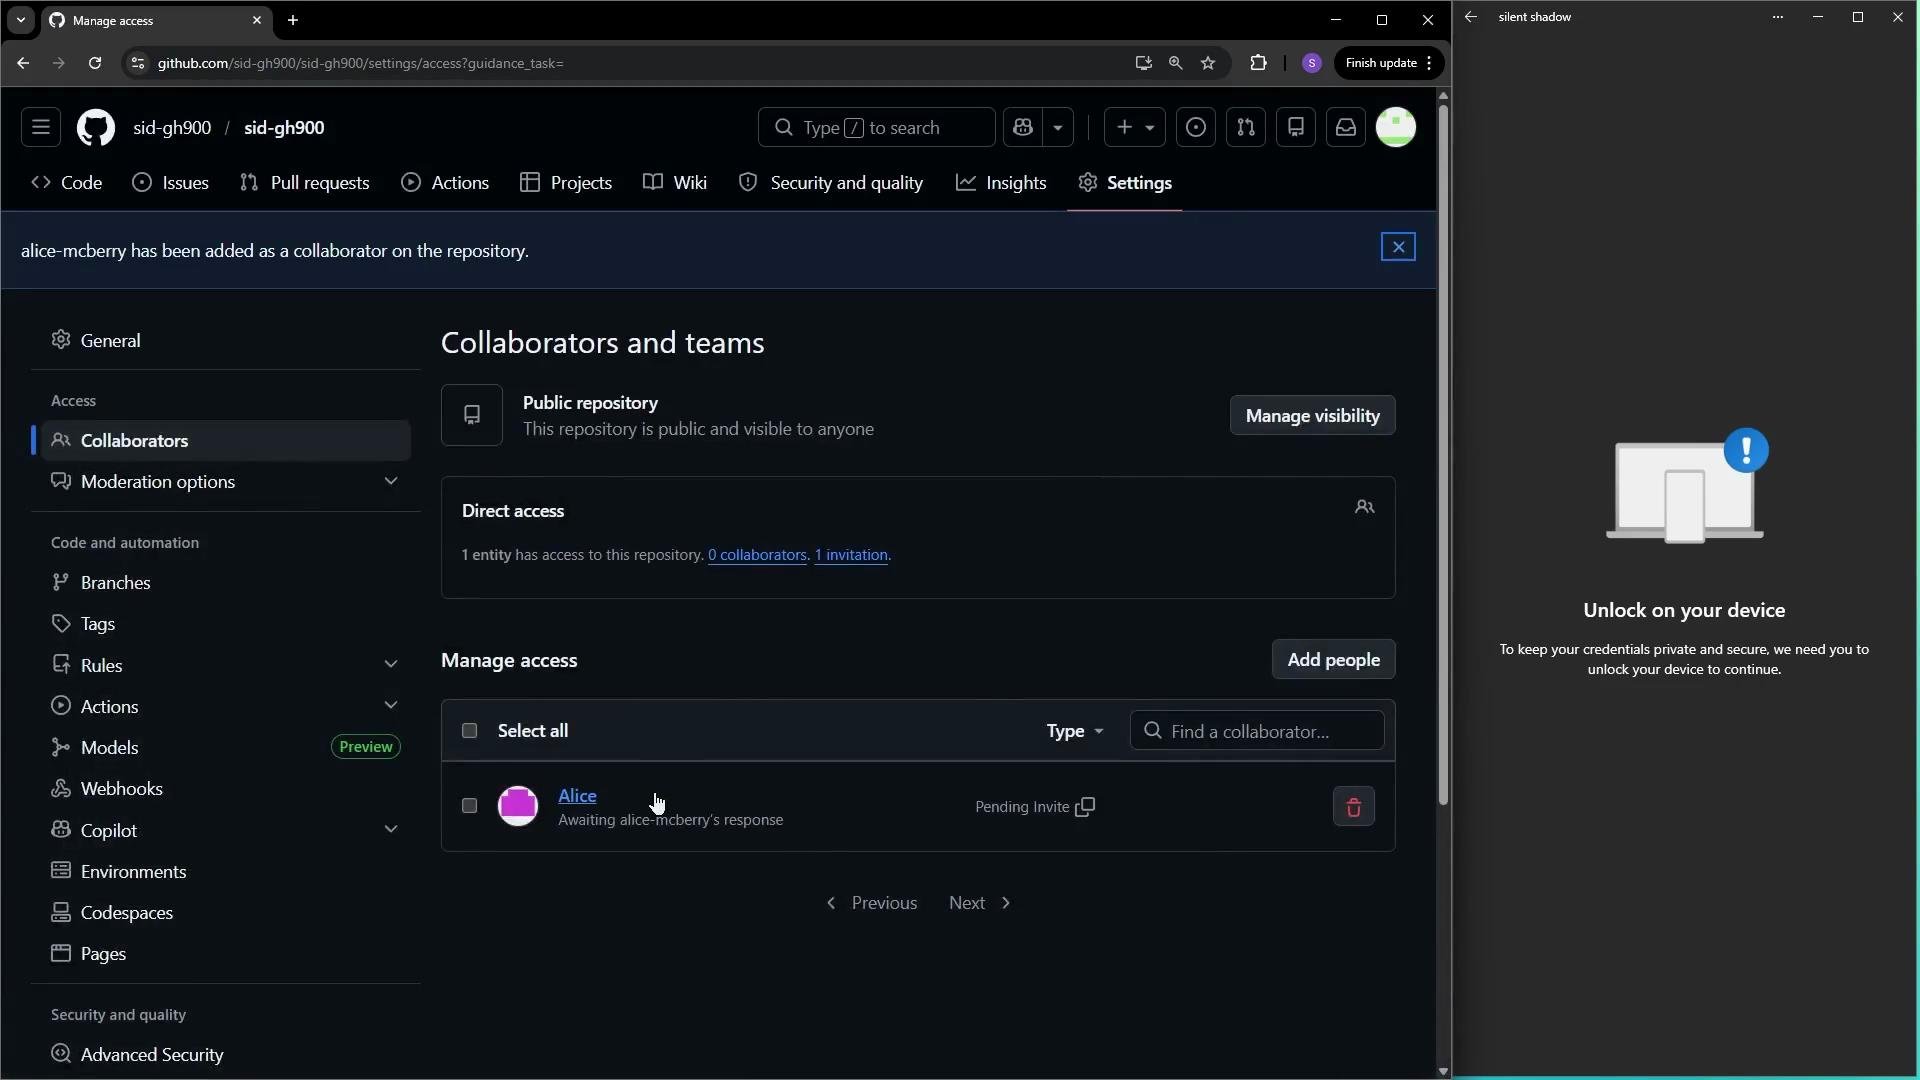Close the Manage access browser tab

(x=257, y=20)
